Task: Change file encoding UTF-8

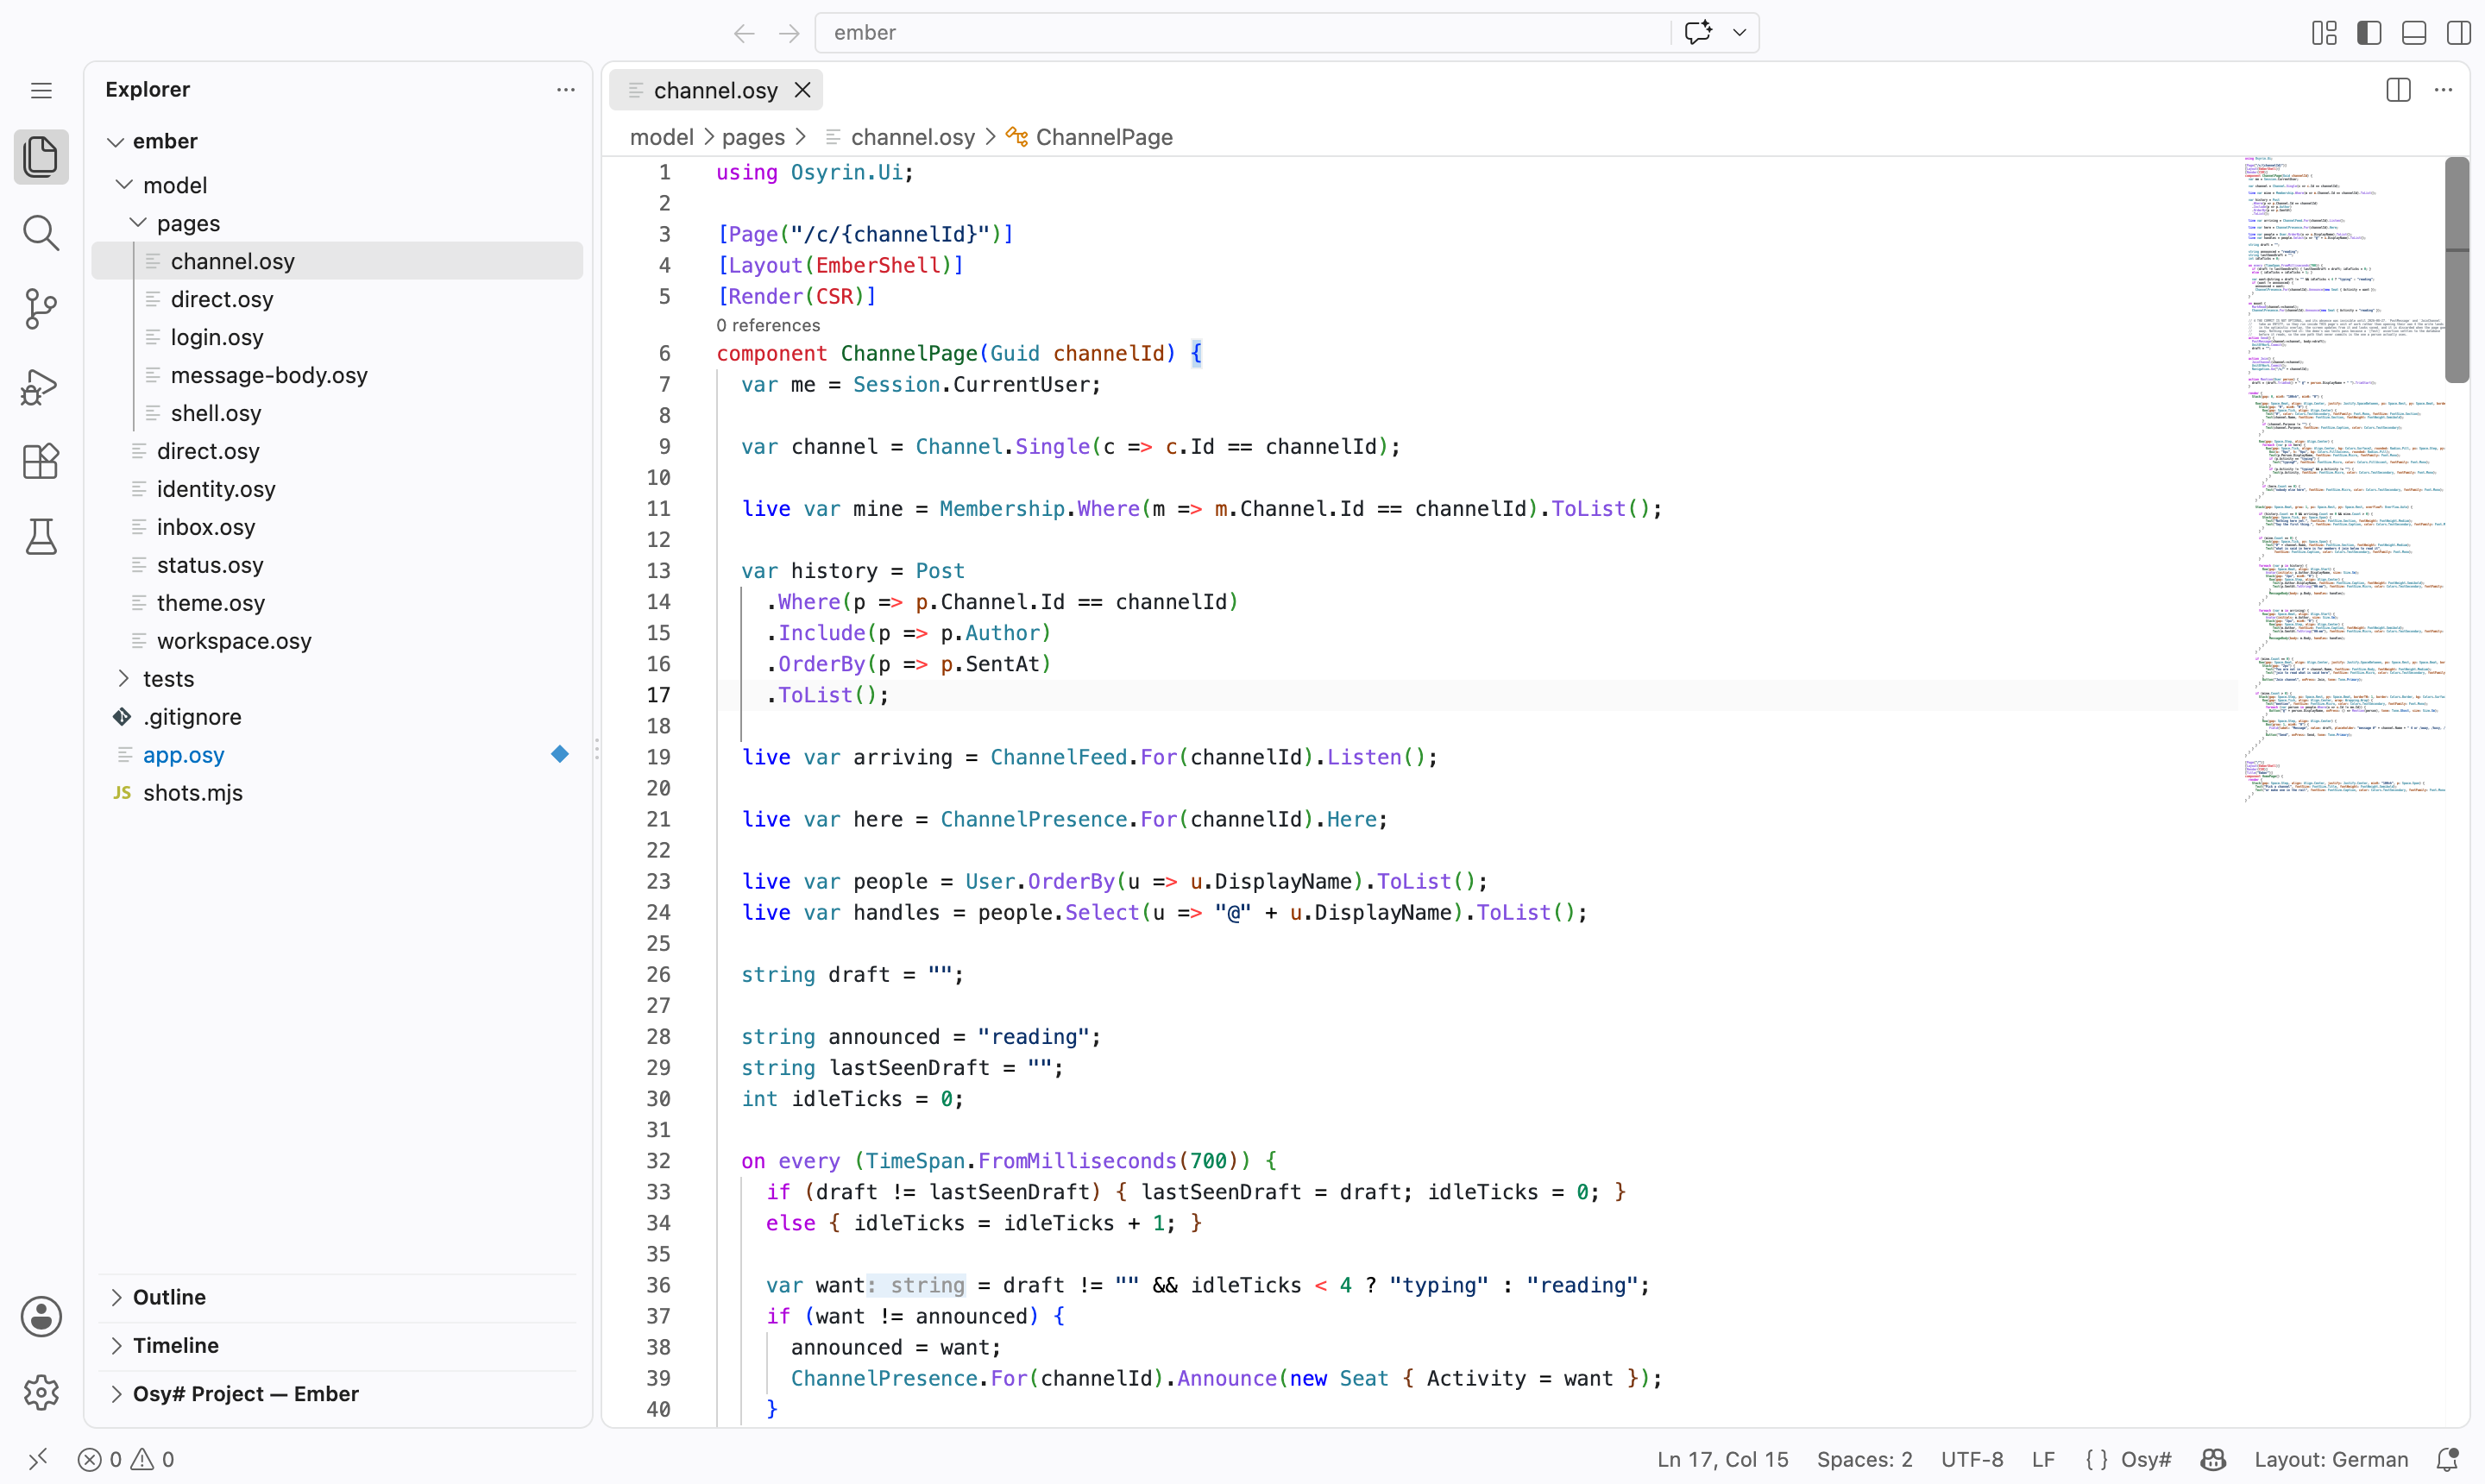Action: pos(1972,1460)
